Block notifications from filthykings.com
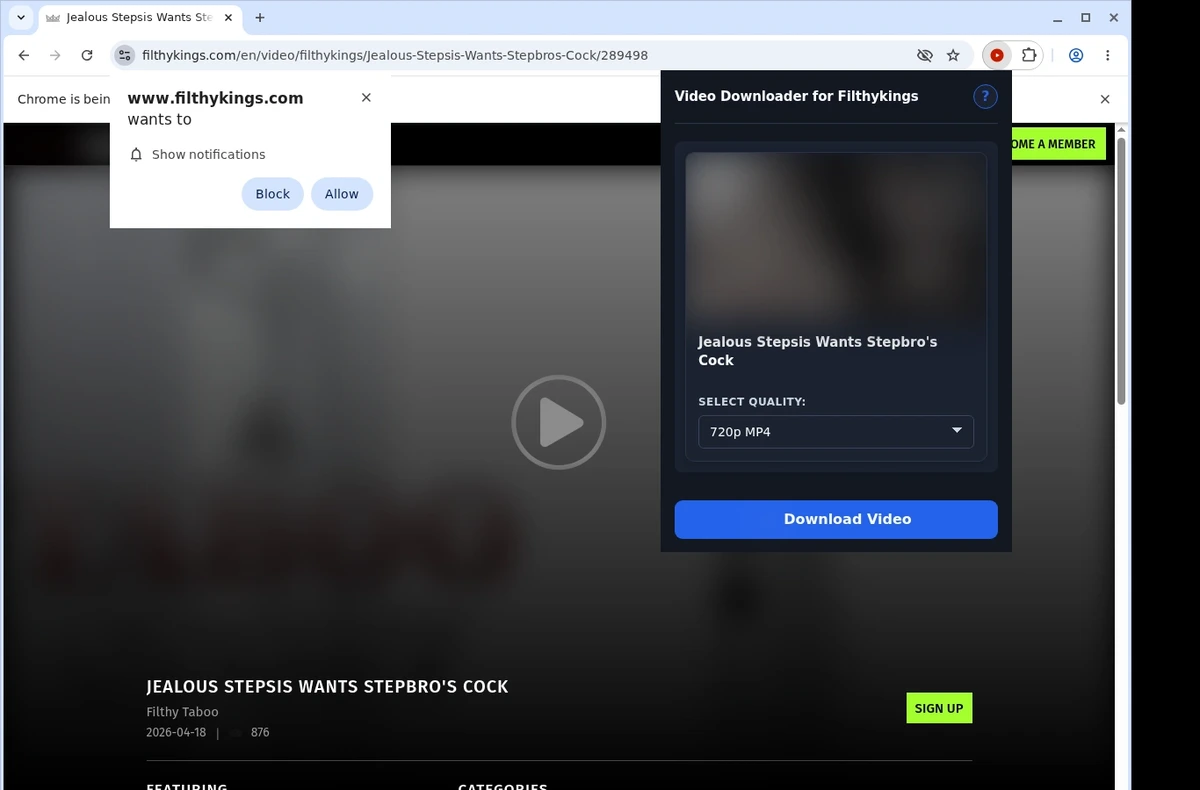The height and width of the screenshot is (790, 1200). pyautogui.click(x=272, y=194)
